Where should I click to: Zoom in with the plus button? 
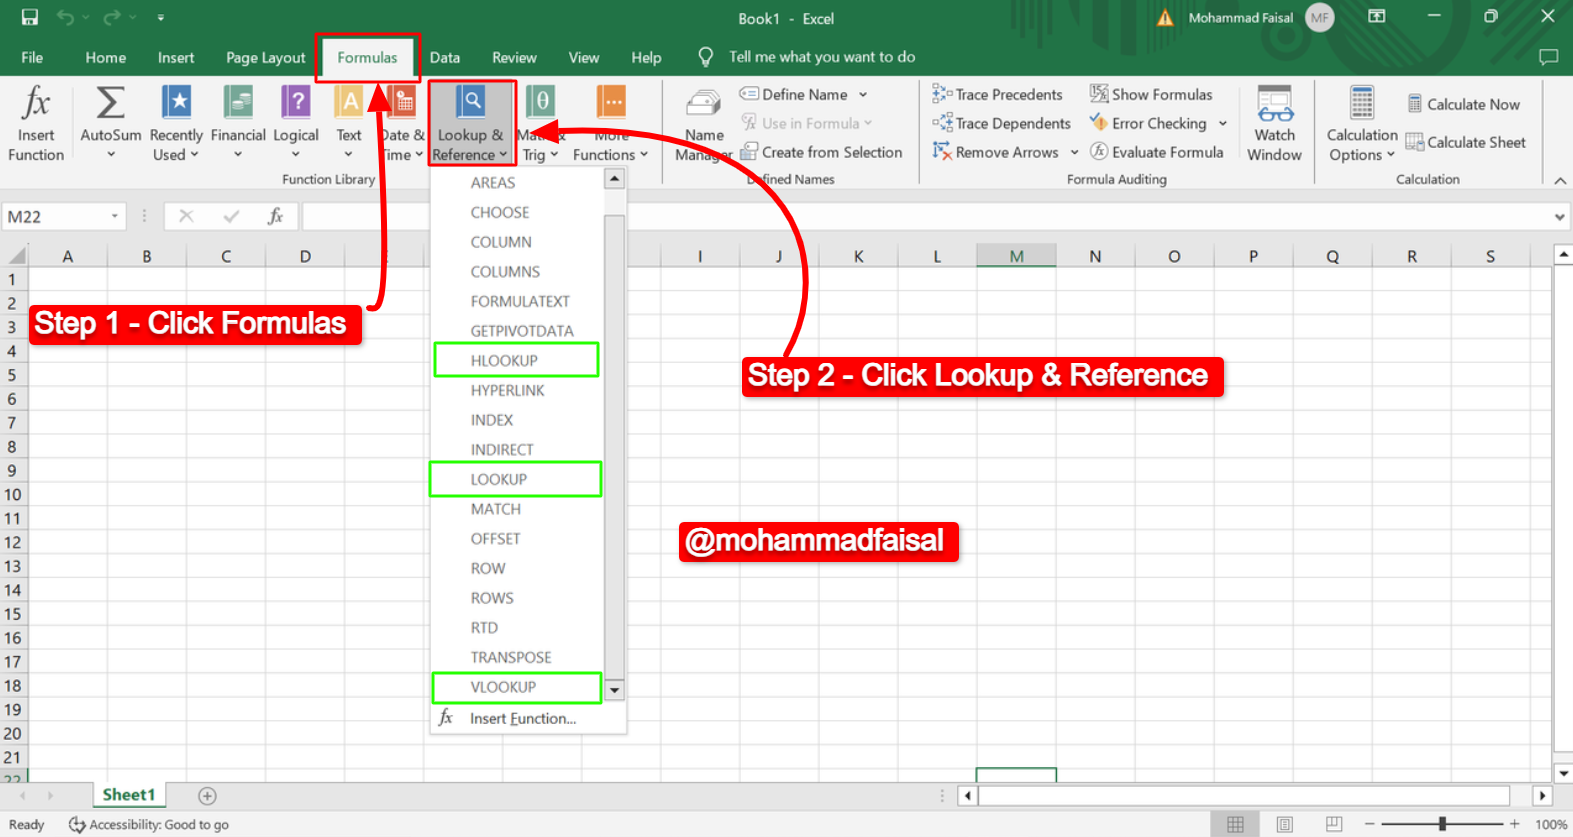tap(1515, 824)
